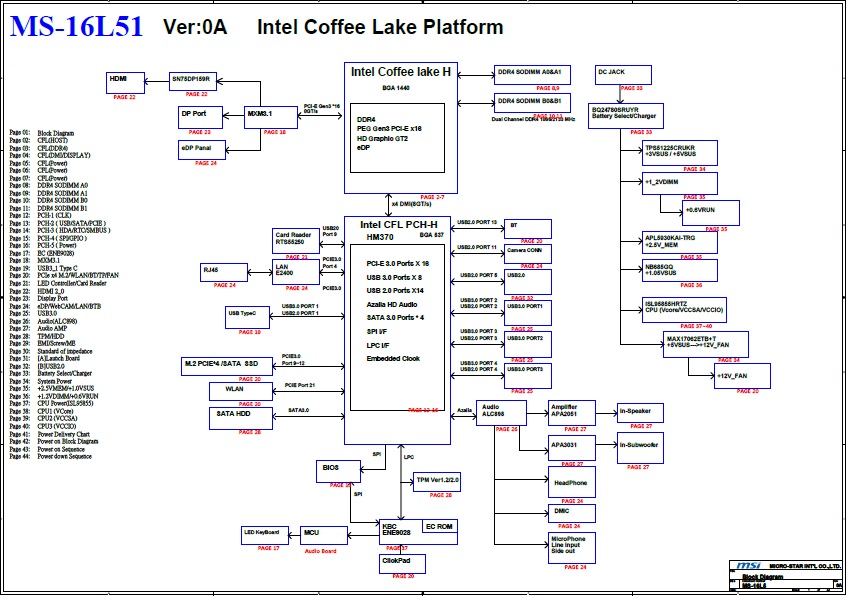Click the BIOS block
Screen dimensions: 851x602
pos(338,471)
